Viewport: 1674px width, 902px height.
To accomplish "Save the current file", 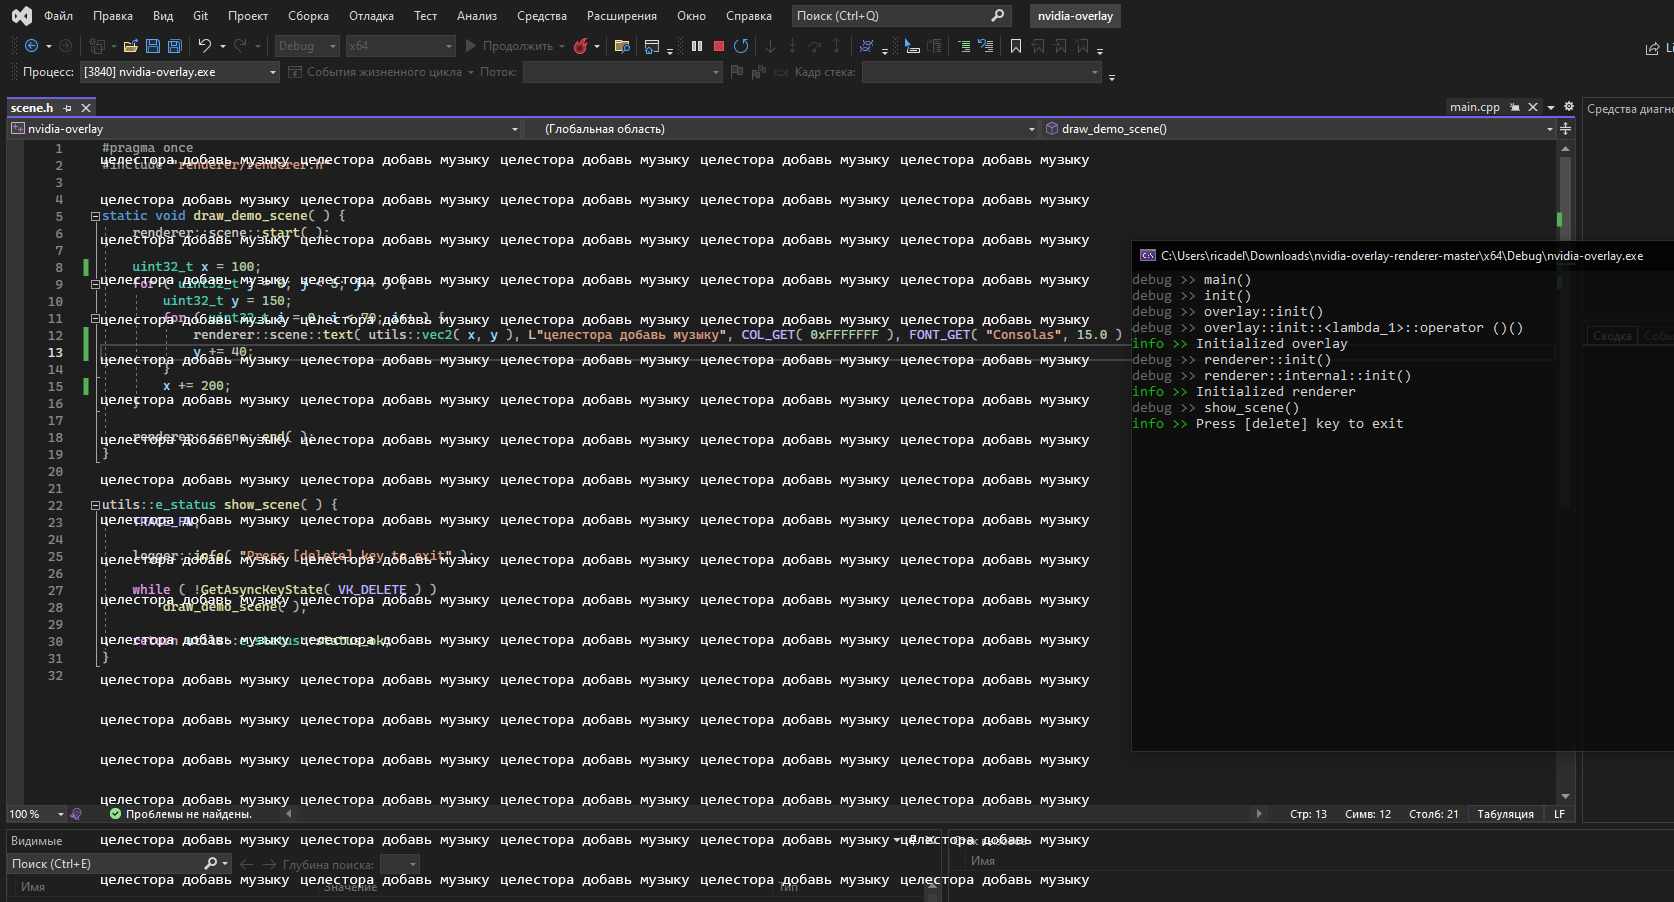I will (x=153, y=46).
